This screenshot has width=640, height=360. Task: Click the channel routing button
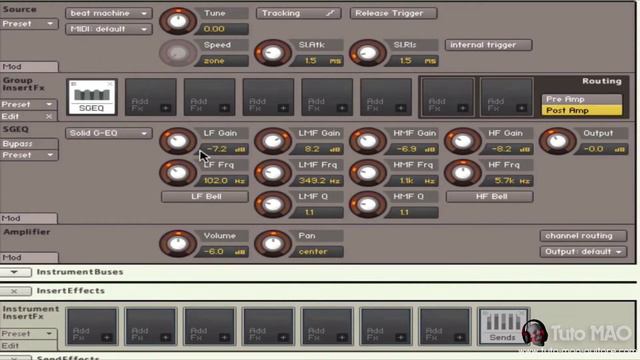click(583, 236)
